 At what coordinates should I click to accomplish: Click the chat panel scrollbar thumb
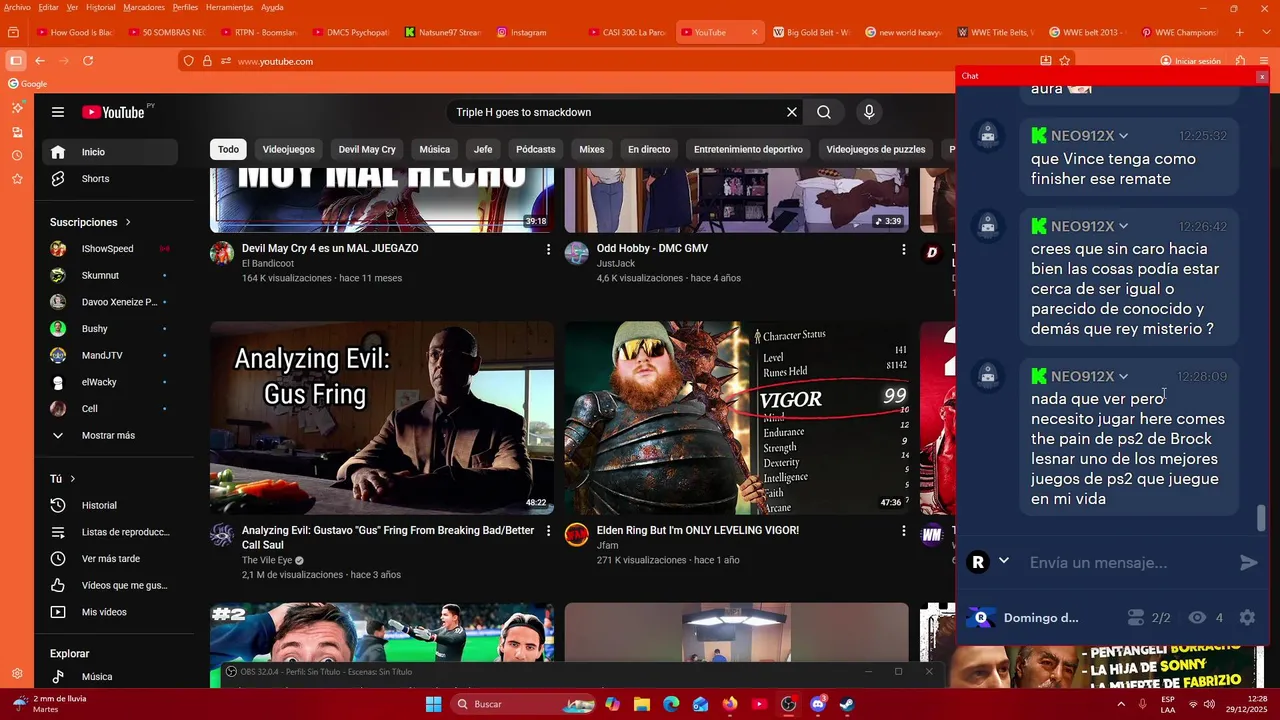pyautogui.click(x=1261, y=519)
